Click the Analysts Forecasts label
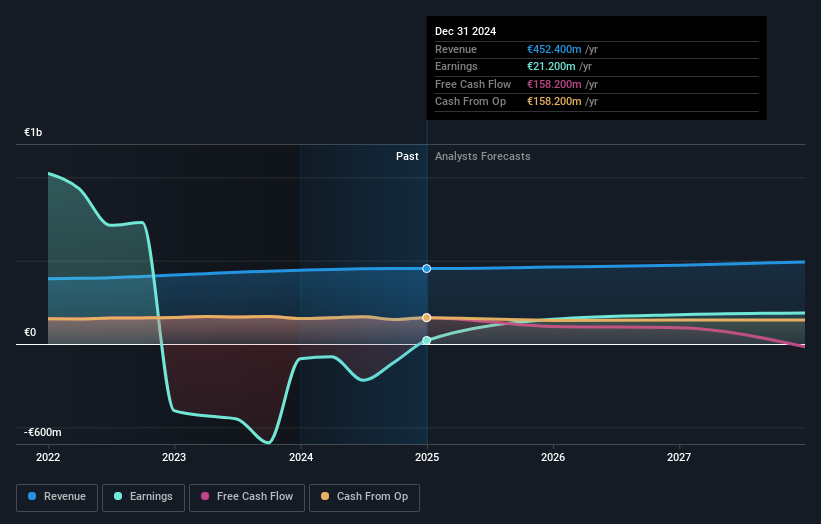The image size is (821, 524). point(483,156)
